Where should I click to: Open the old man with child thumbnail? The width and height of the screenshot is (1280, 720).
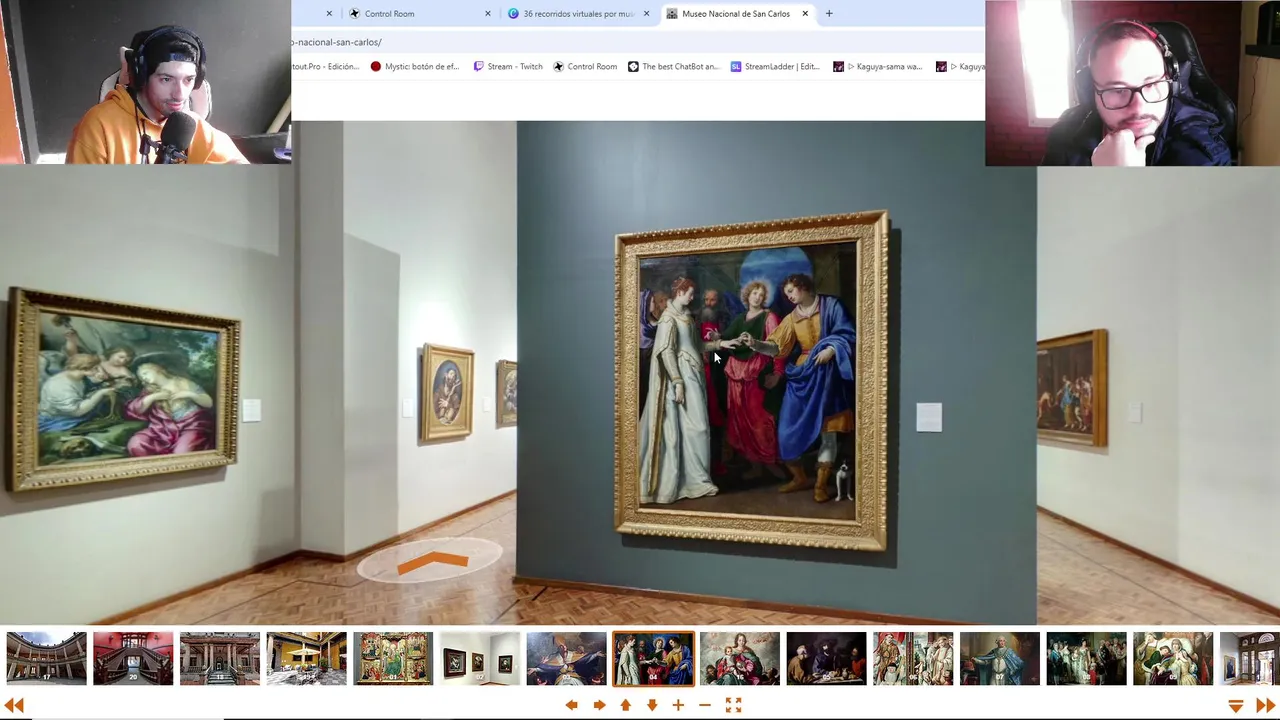1173,658
